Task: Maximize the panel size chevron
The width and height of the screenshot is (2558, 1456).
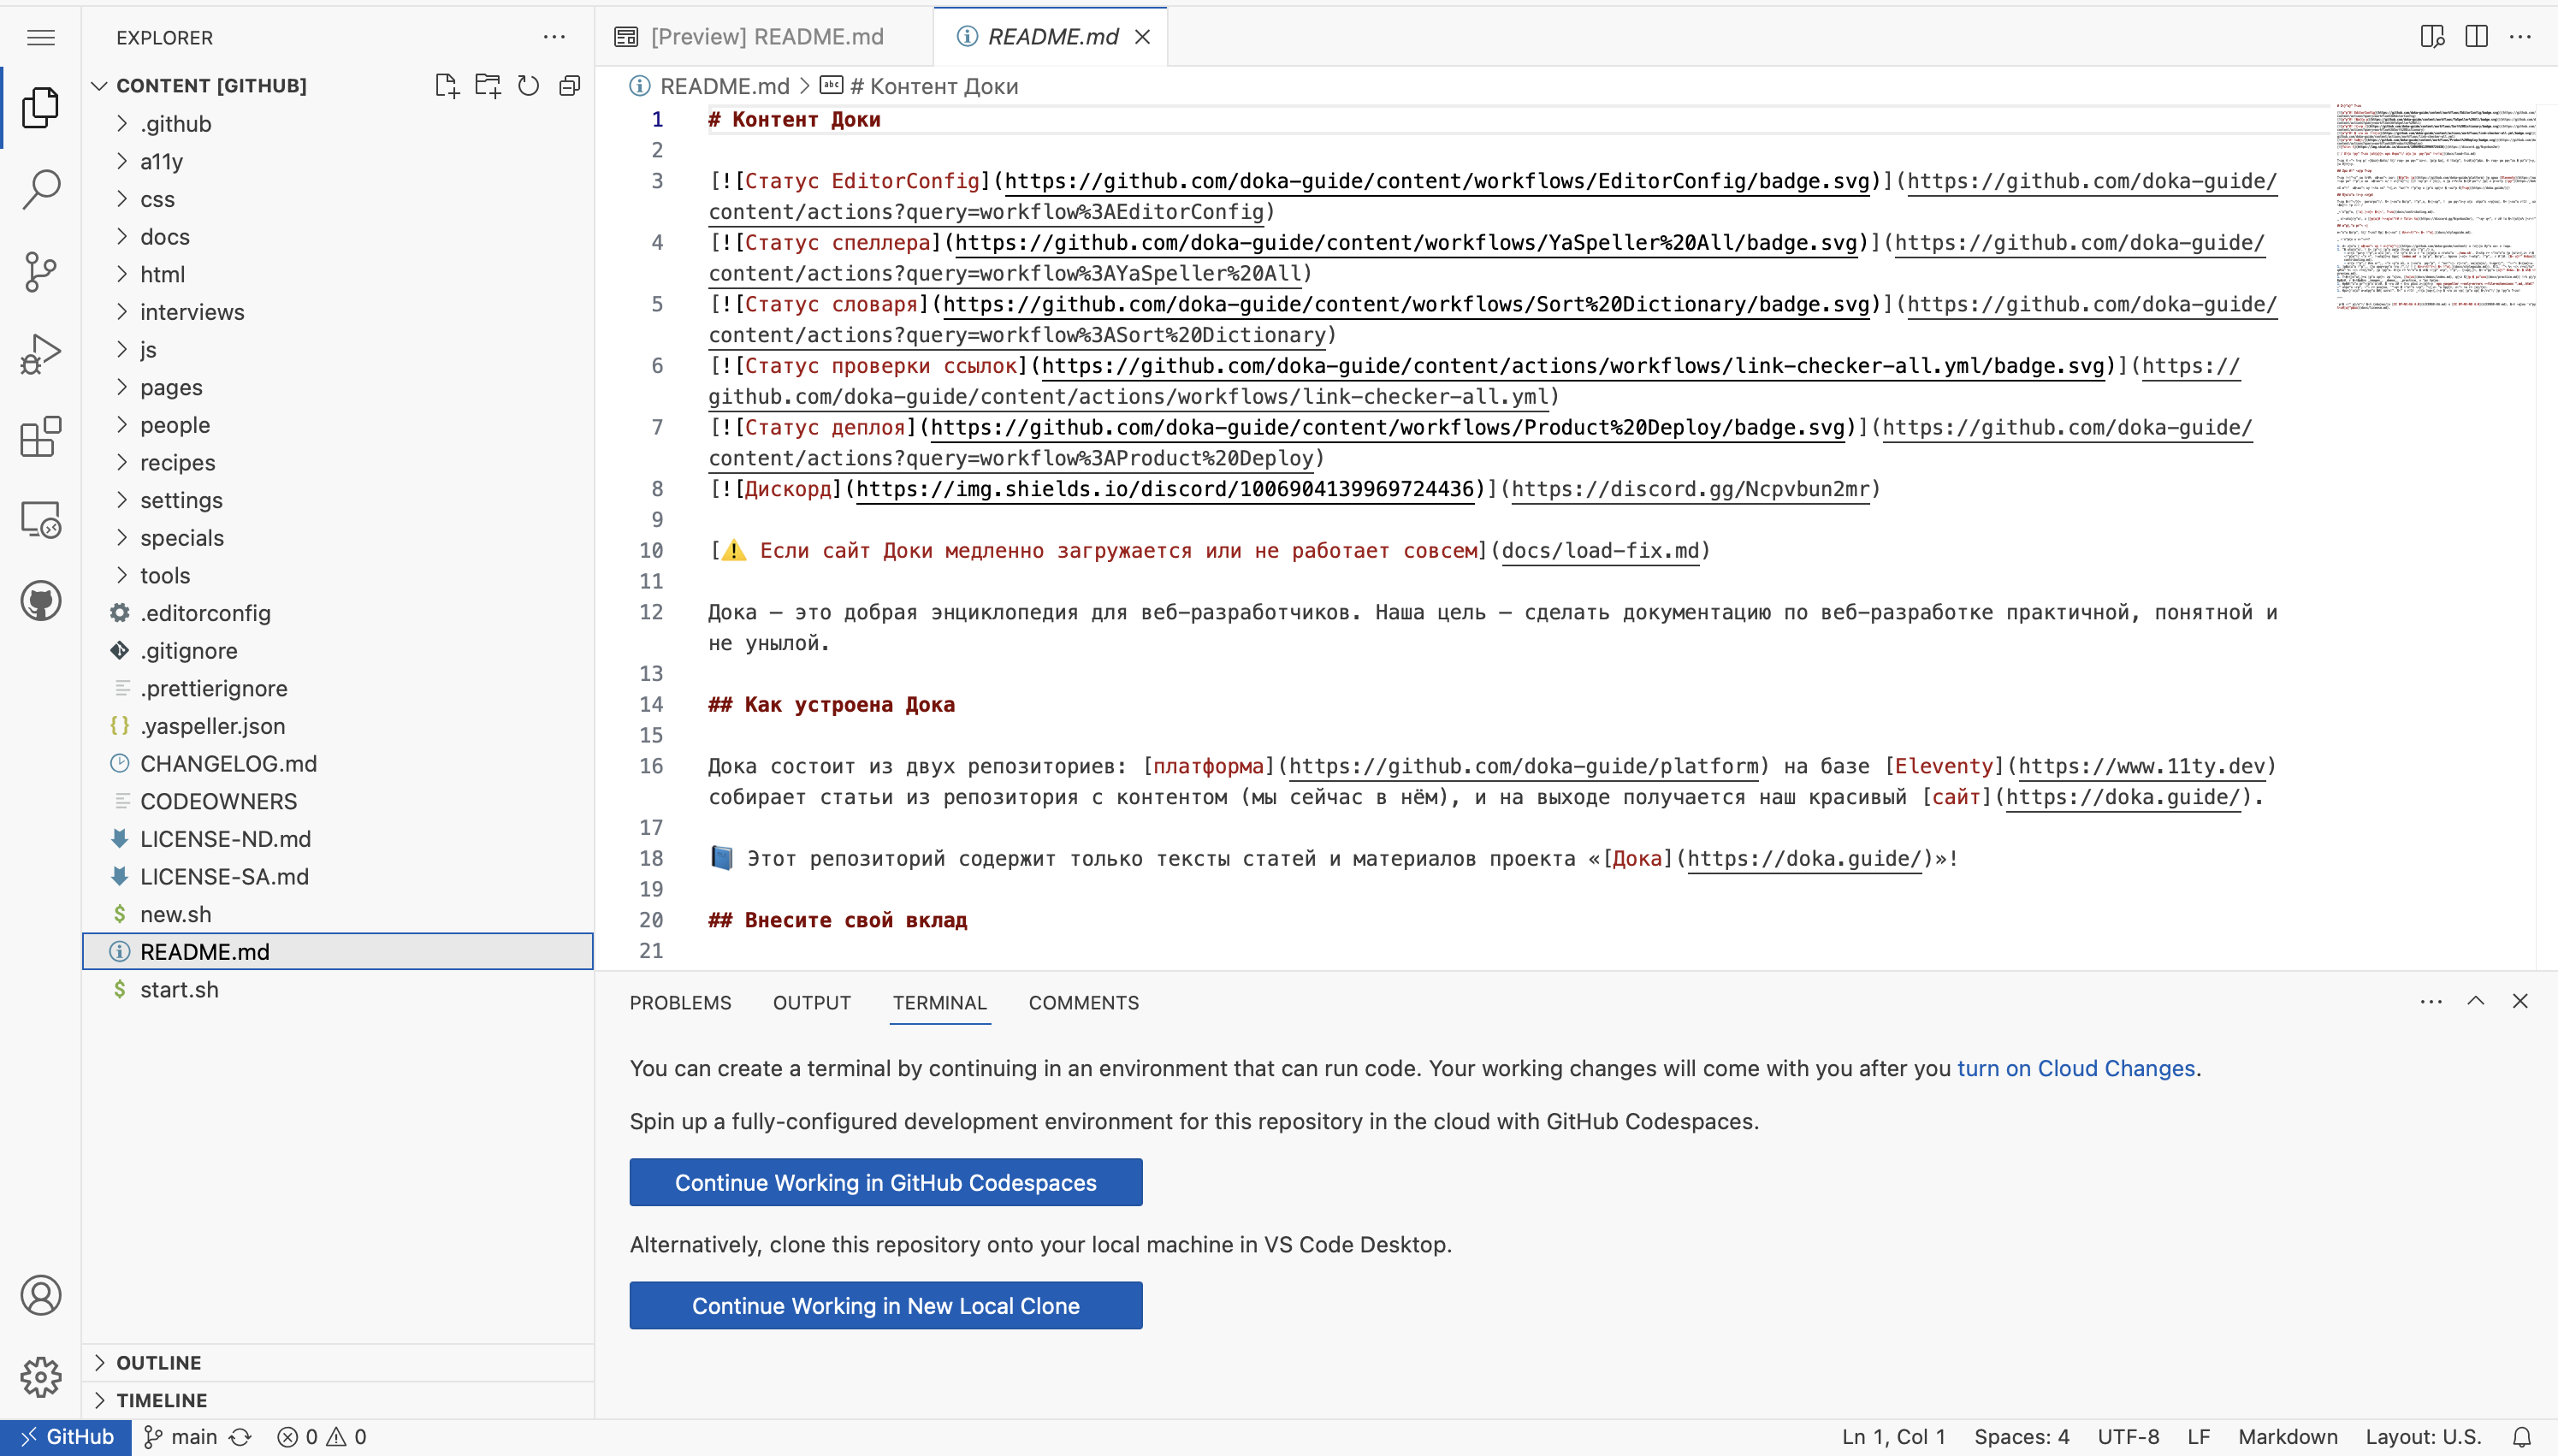Action: (x=2476, y=1001)
